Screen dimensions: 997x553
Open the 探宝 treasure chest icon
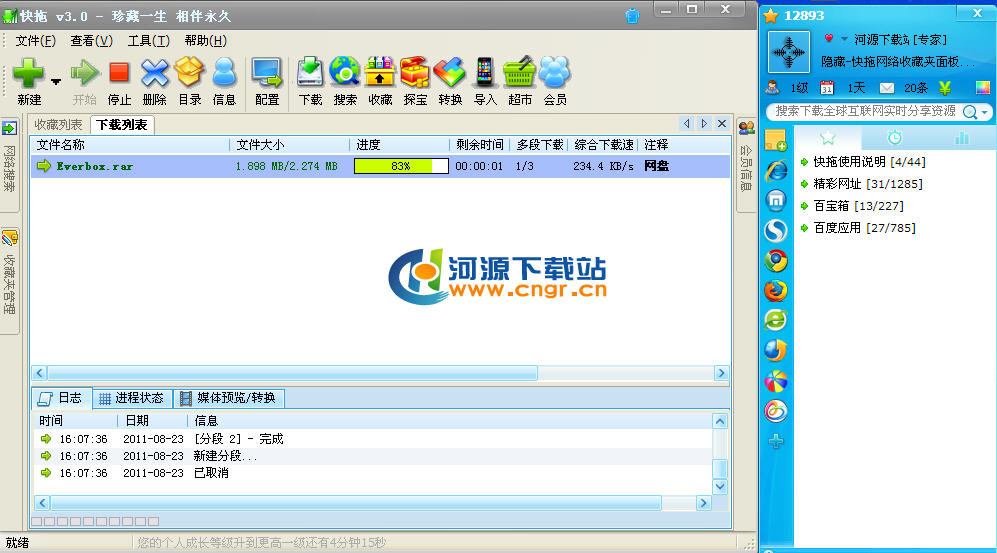pos(415,72)
